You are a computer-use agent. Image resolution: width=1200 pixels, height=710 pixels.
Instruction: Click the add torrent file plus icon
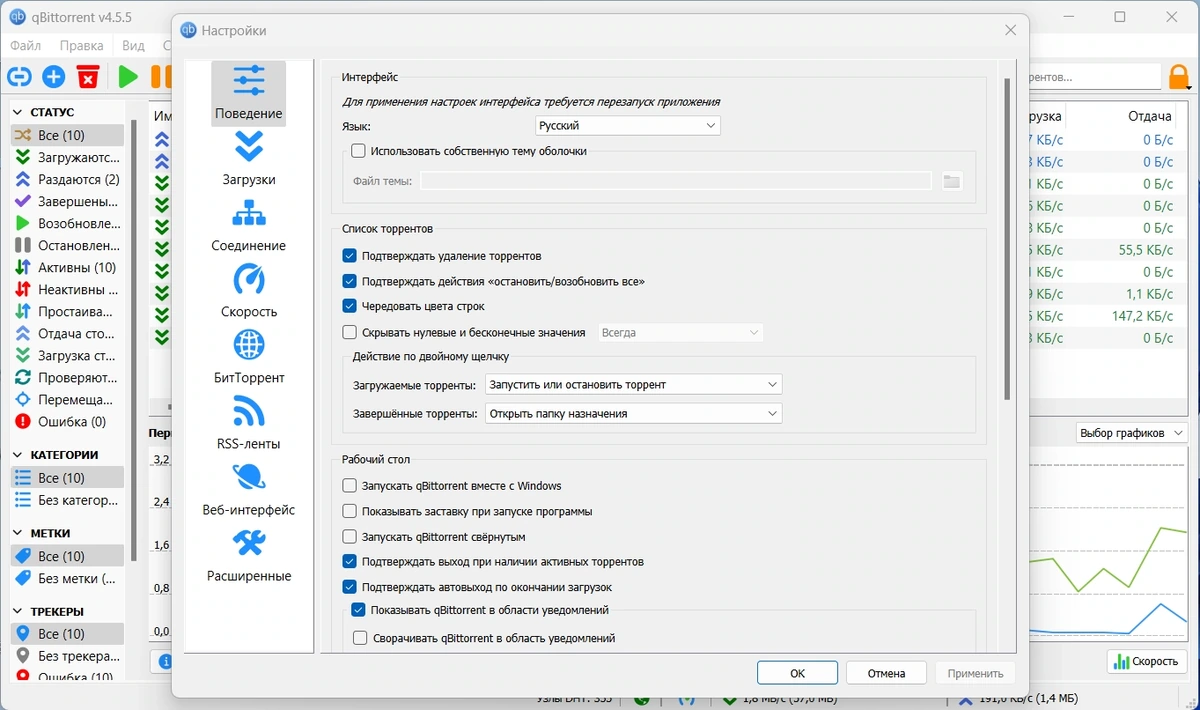54,76
